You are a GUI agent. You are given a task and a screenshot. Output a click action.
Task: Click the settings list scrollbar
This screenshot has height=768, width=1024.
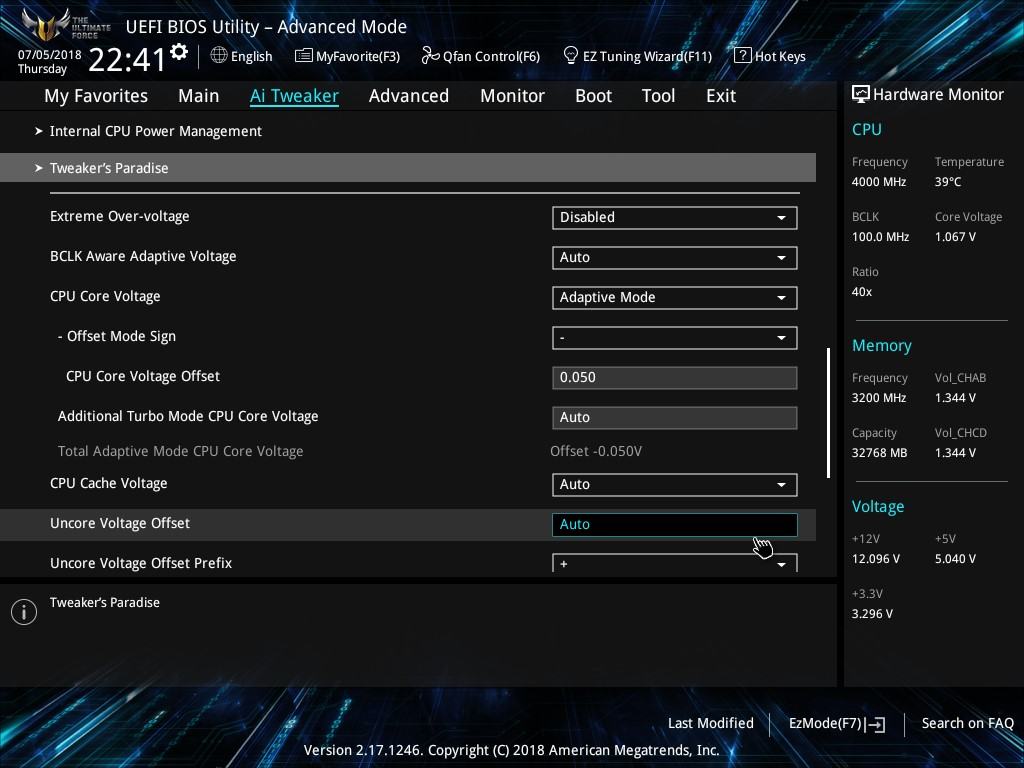click(828, 413)
